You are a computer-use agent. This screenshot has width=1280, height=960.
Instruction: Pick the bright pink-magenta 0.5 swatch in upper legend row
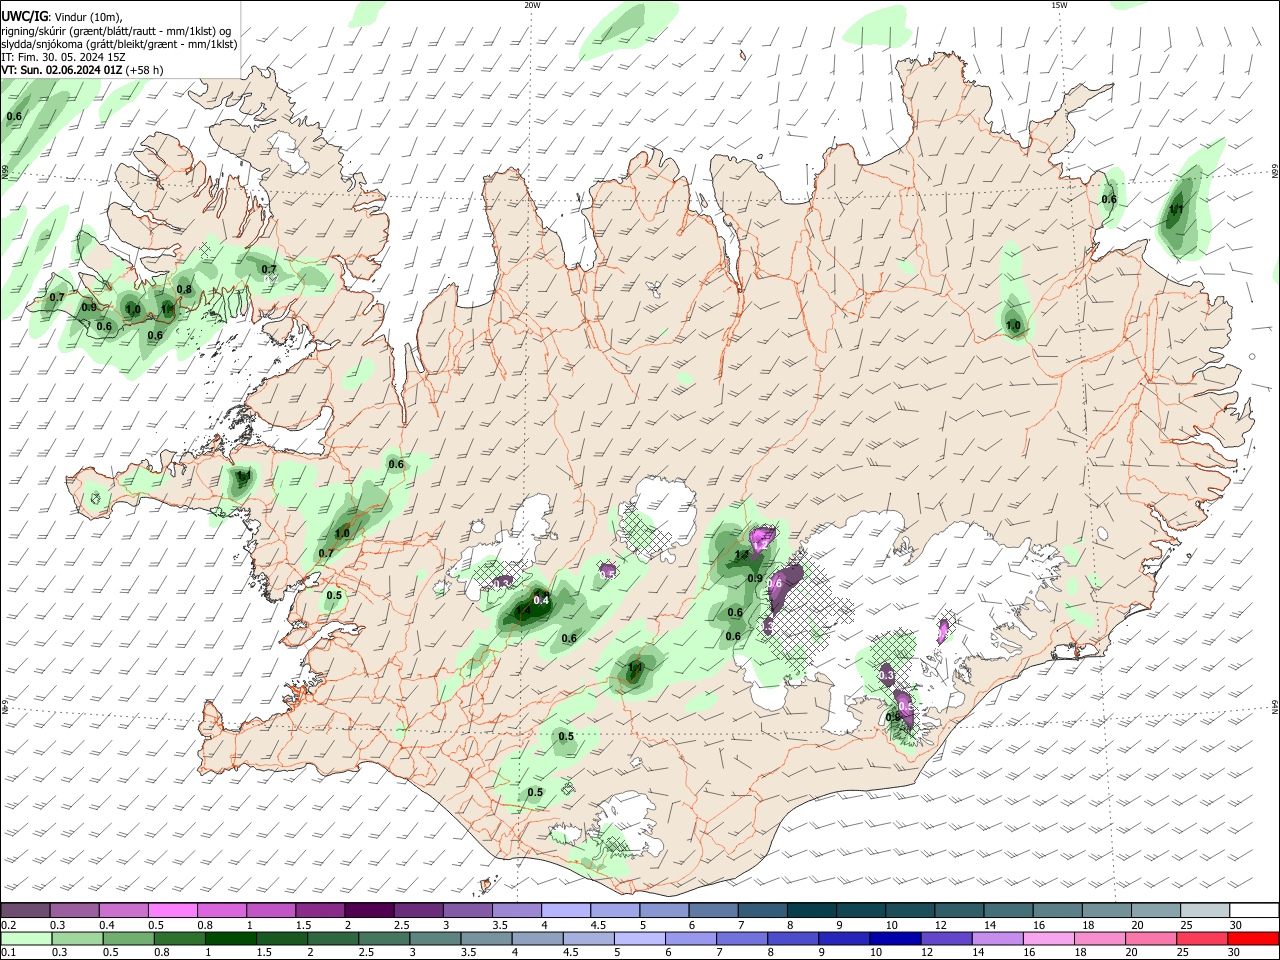click(172, 911)
